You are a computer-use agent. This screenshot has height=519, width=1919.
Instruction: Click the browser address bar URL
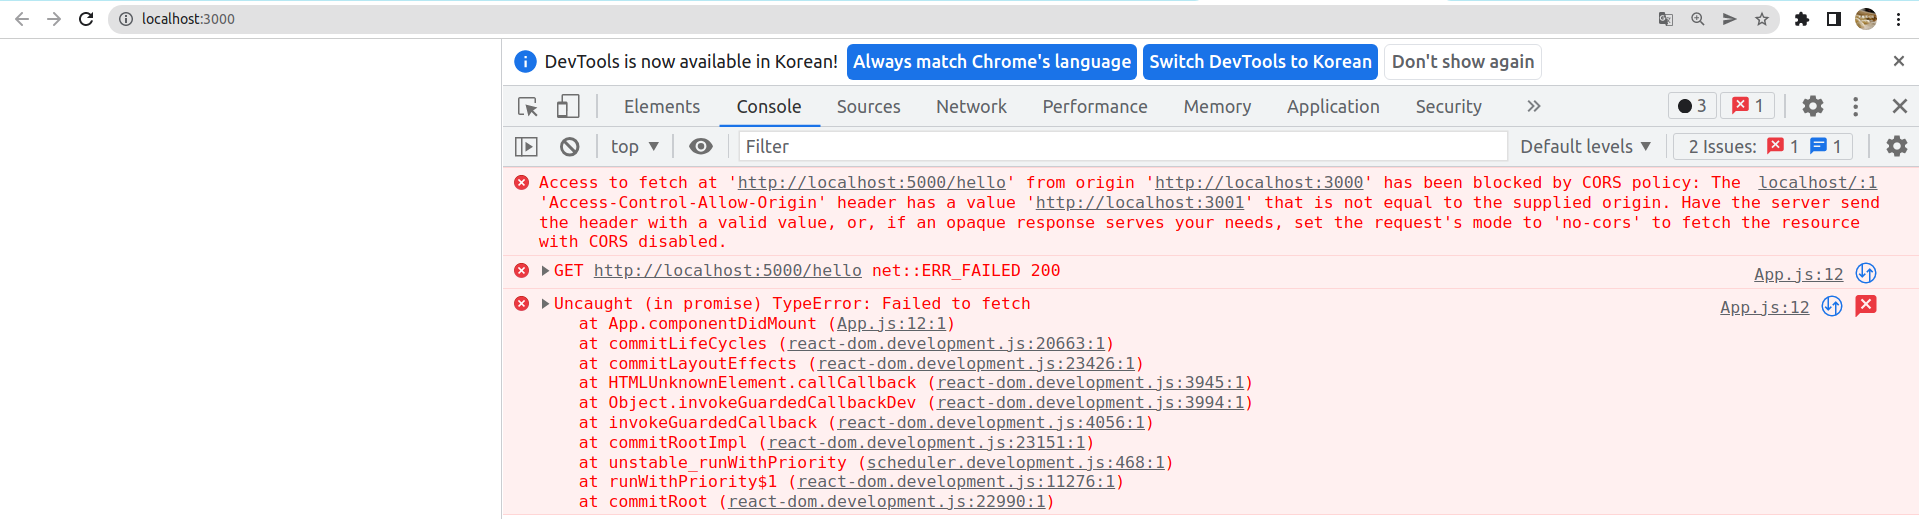188,19
